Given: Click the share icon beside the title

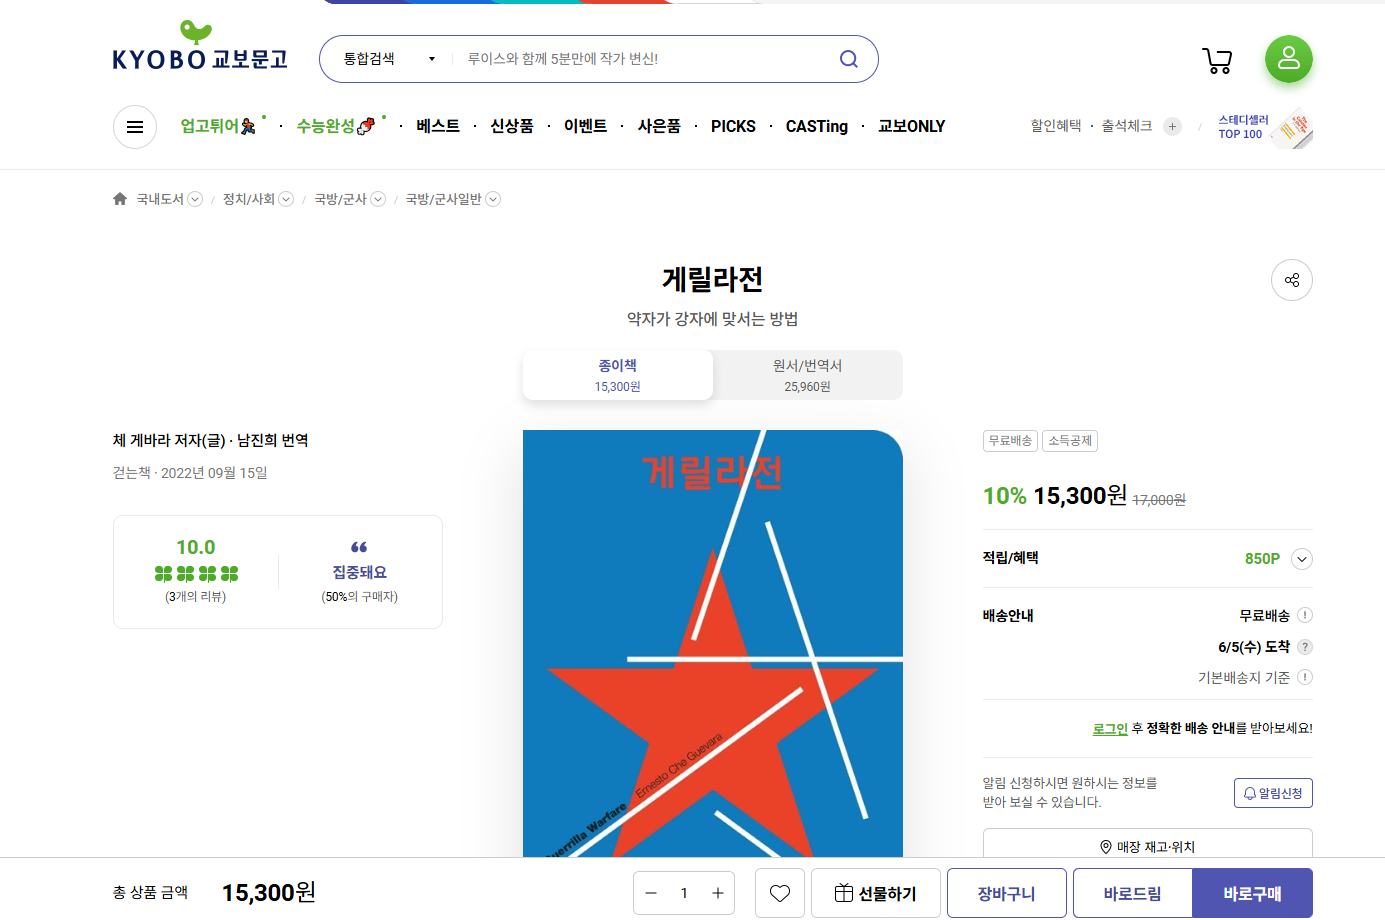Looking at the screenshot, I should 1292,280.
